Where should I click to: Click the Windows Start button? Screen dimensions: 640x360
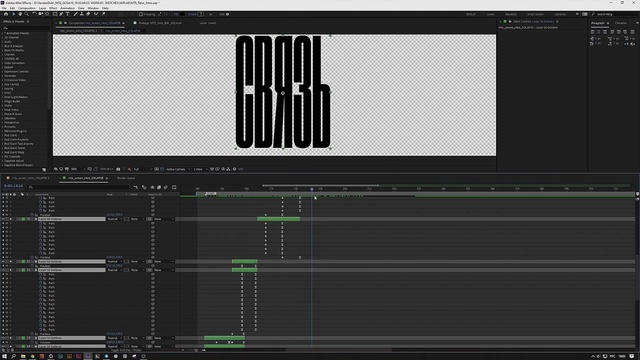pos(4,356)
